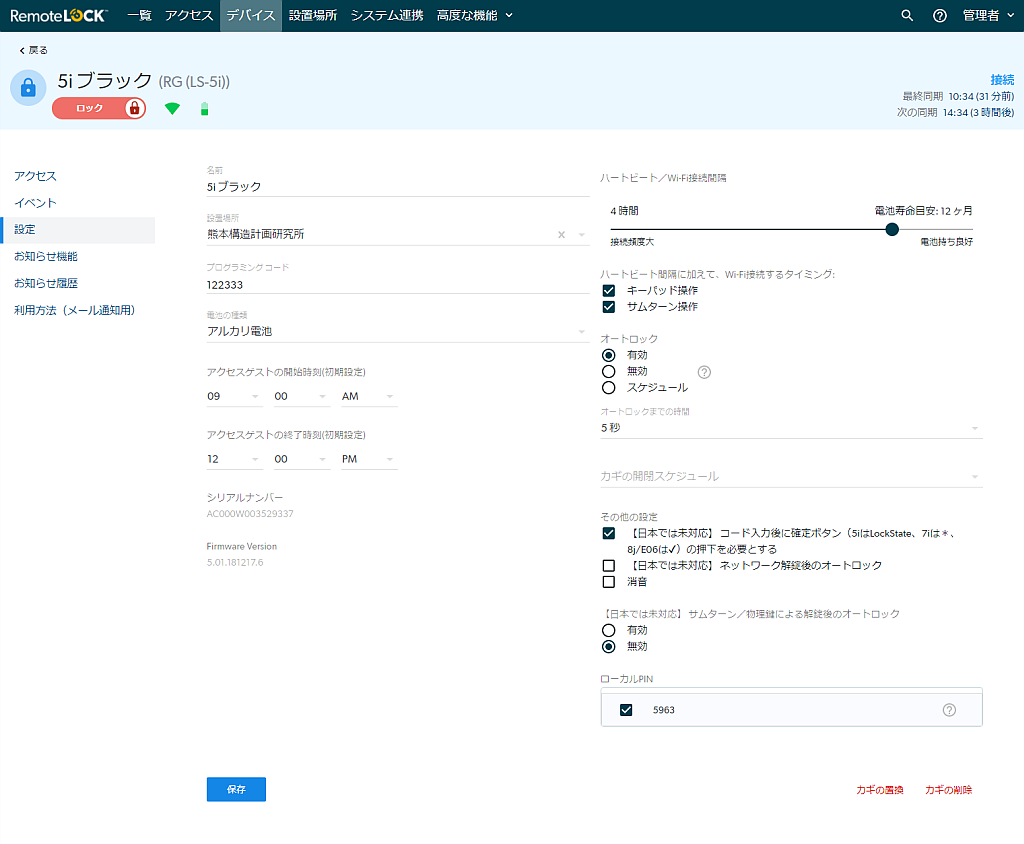
Task: Click the red padlock icon on lock button
Action: (x=135, y=108)
